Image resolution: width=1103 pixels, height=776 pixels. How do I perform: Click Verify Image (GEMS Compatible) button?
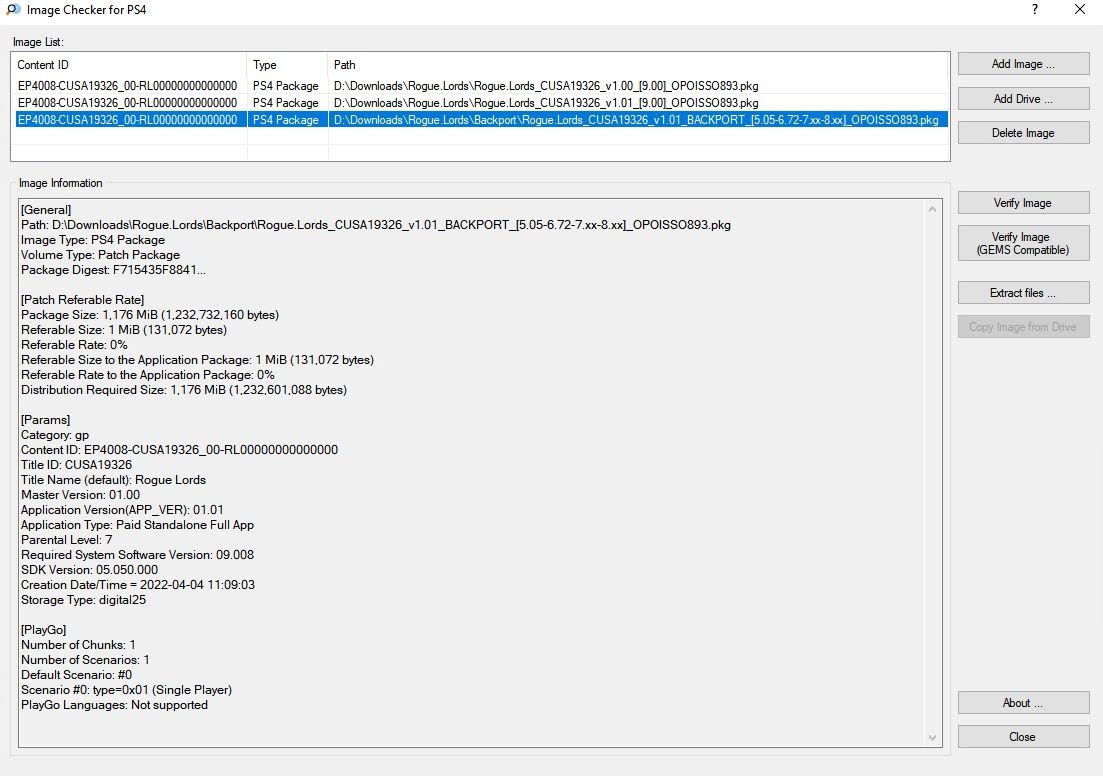coord(1023,243)
